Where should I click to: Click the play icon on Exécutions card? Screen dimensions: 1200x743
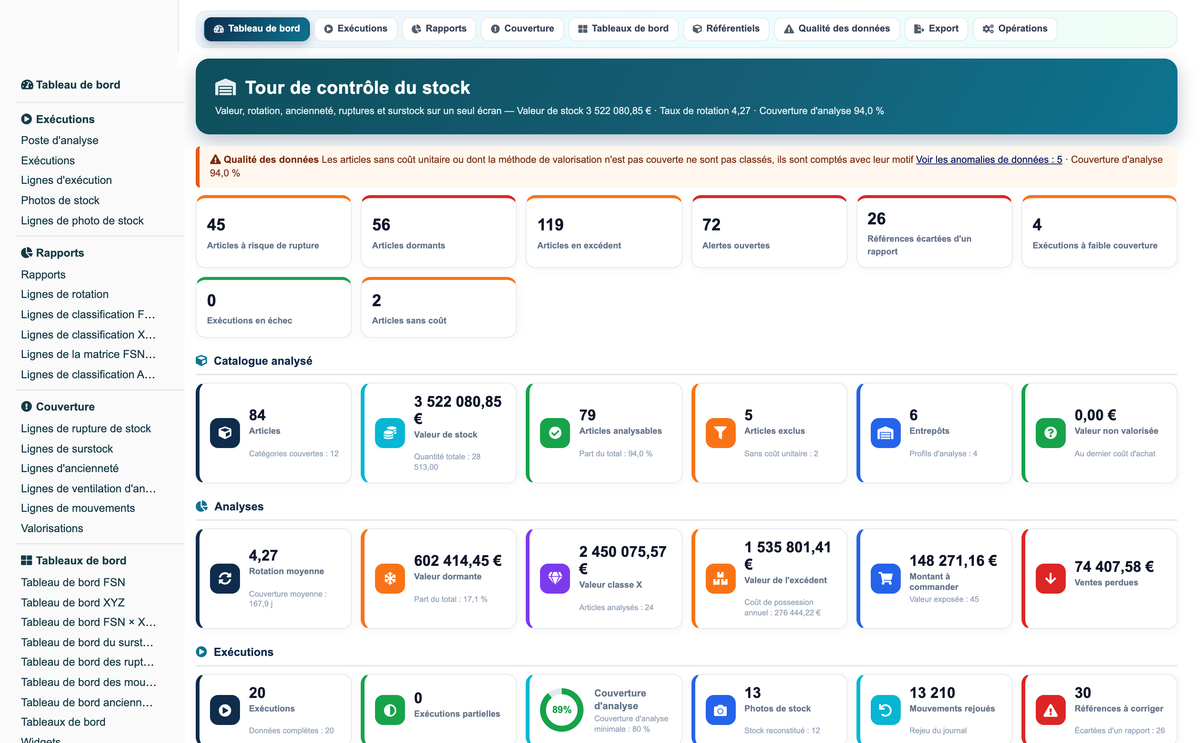225,710
